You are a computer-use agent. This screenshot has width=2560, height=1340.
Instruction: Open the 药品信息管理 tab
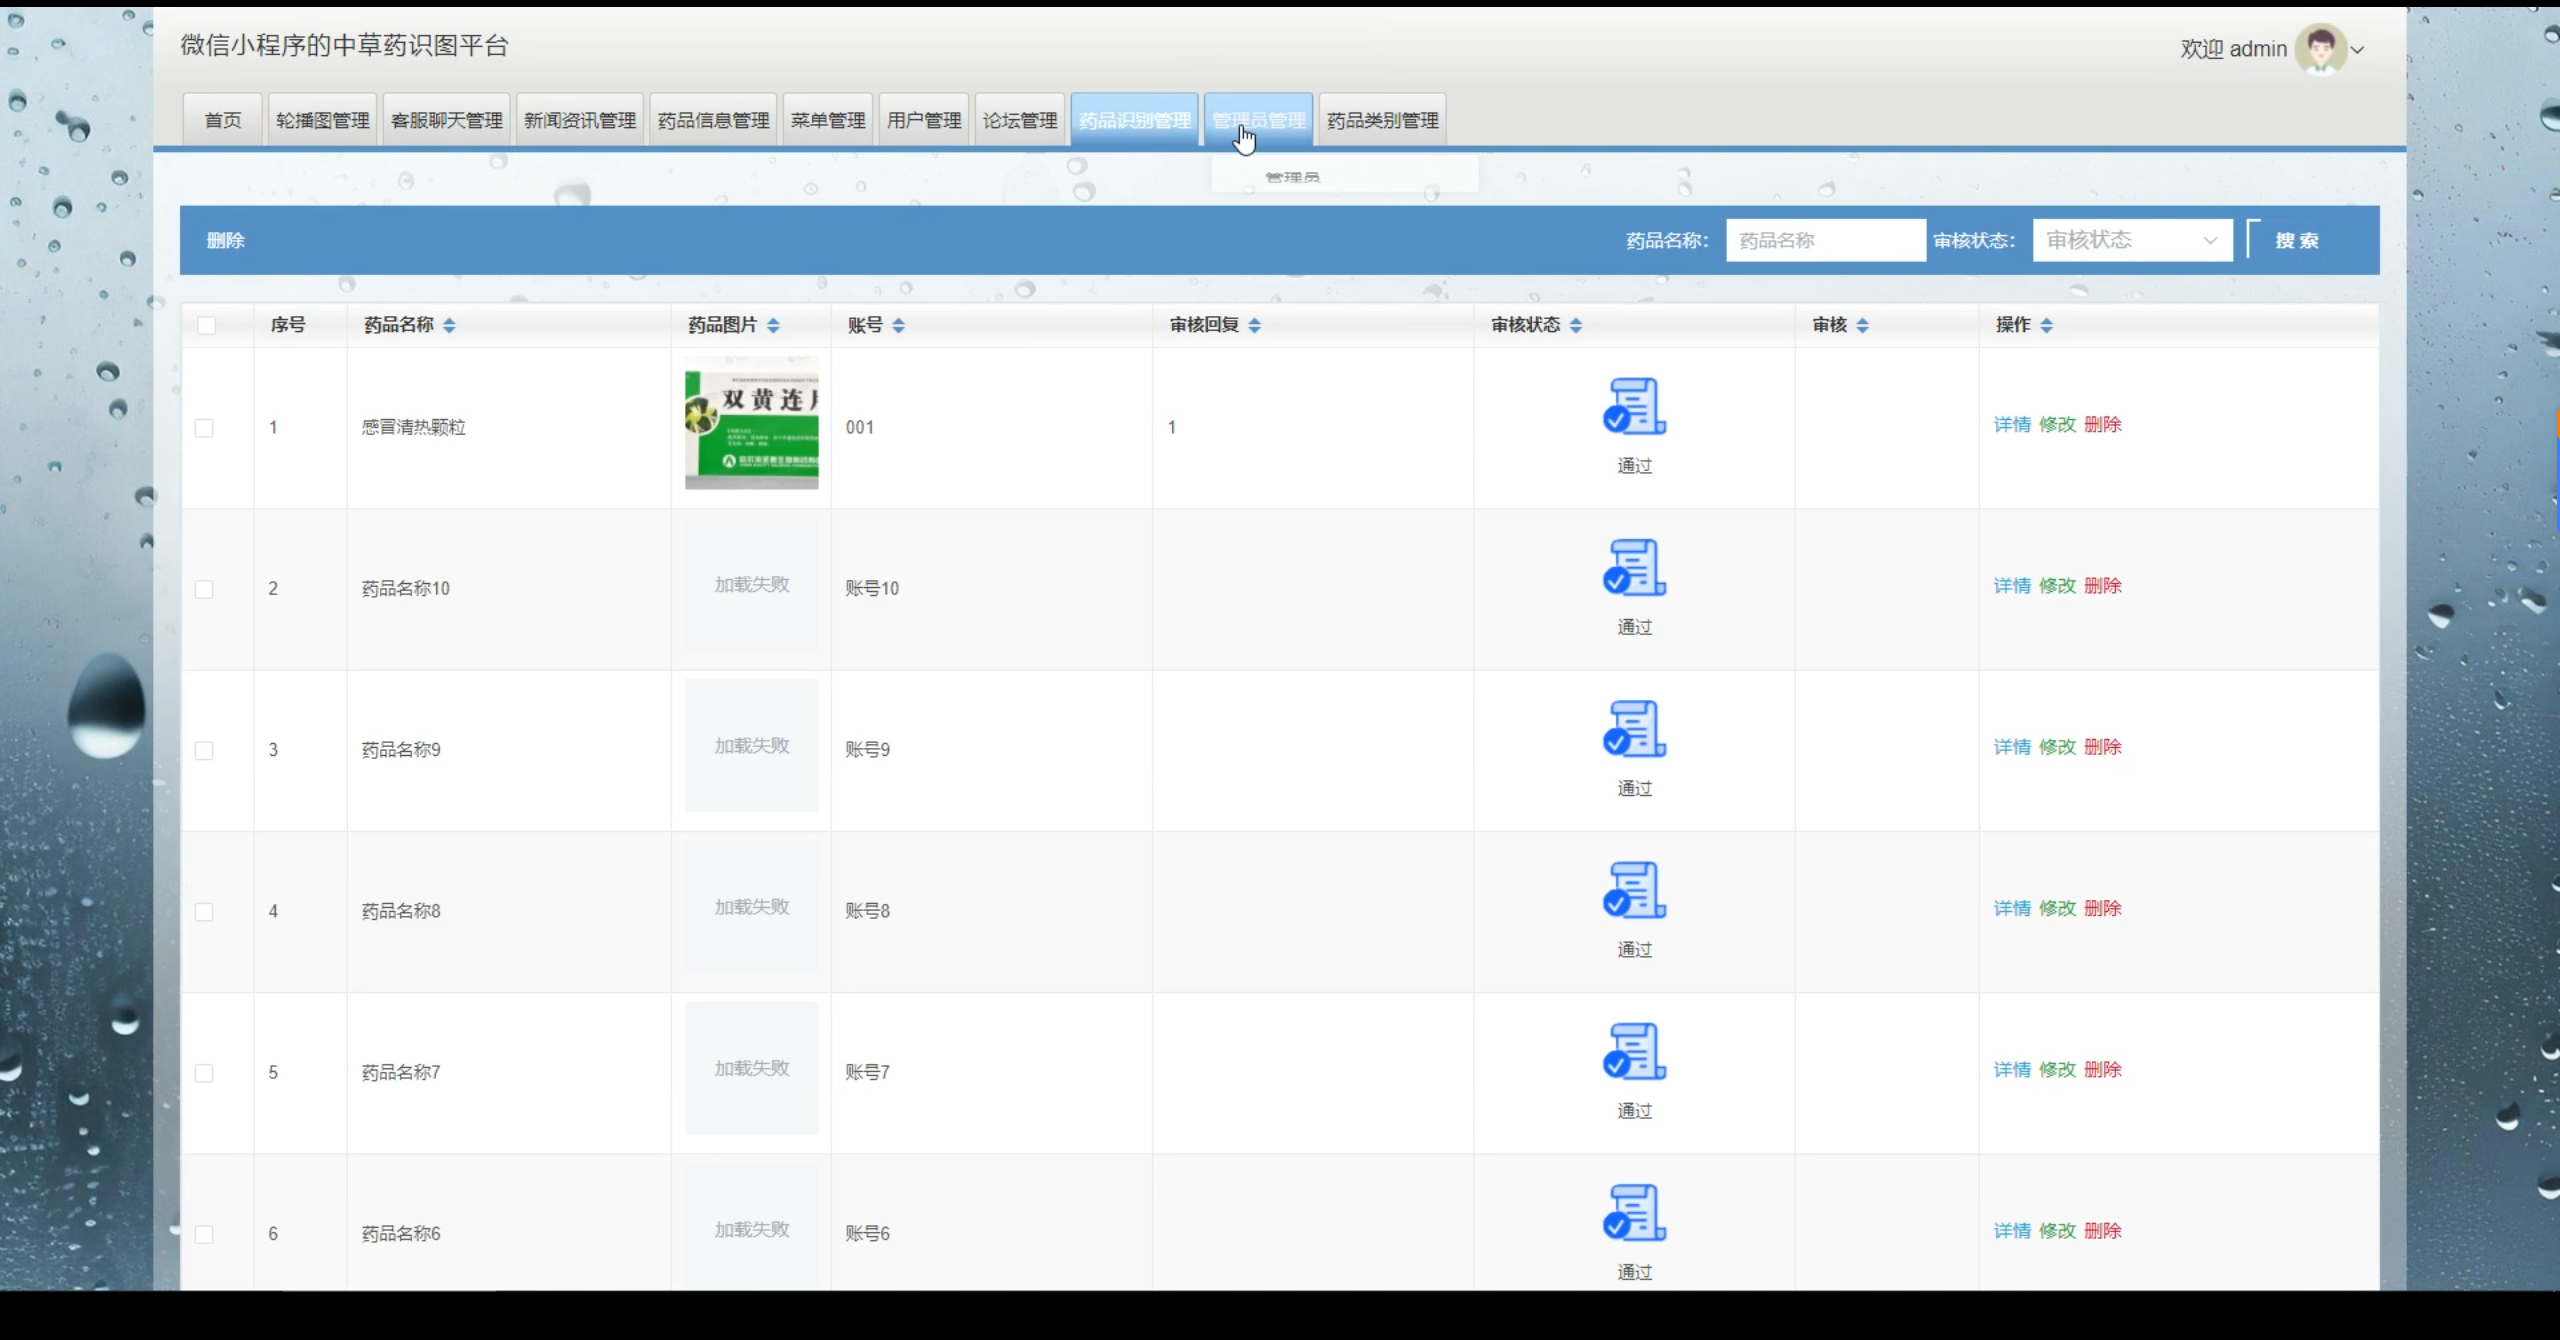point(713,120)
